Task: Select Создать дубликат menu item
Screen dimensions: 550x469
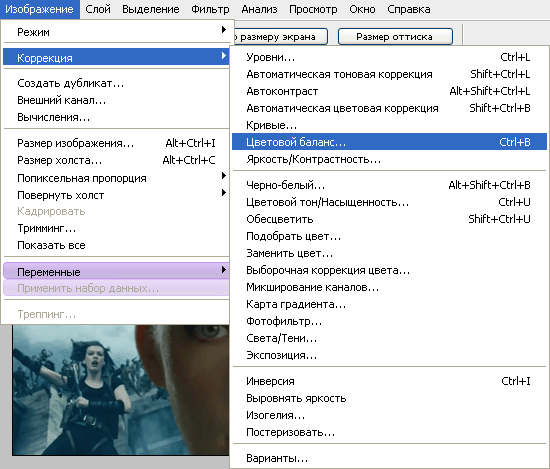Action: coord(116,83)
